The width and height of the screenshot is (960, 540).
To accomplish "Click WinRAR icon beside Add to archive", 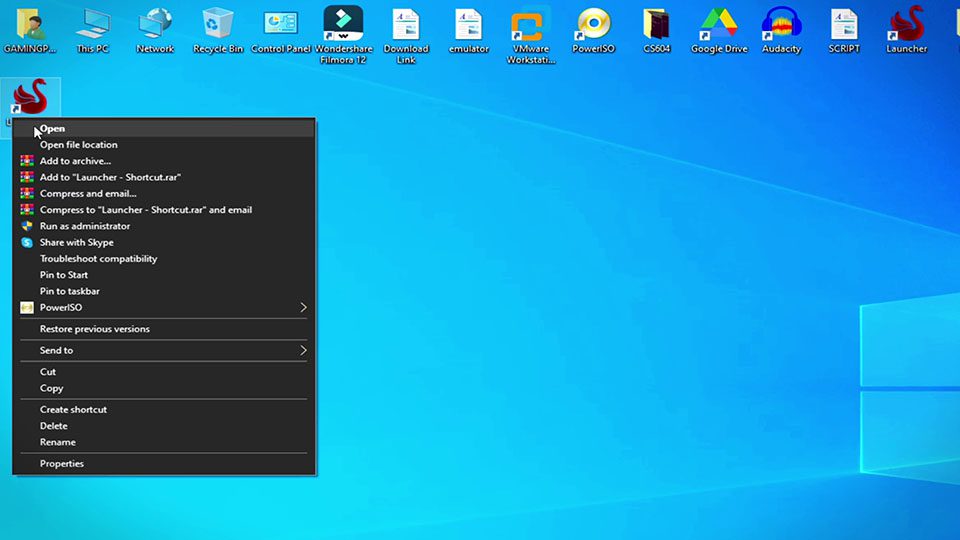I will pyautogui.click(x=27, y=161).
